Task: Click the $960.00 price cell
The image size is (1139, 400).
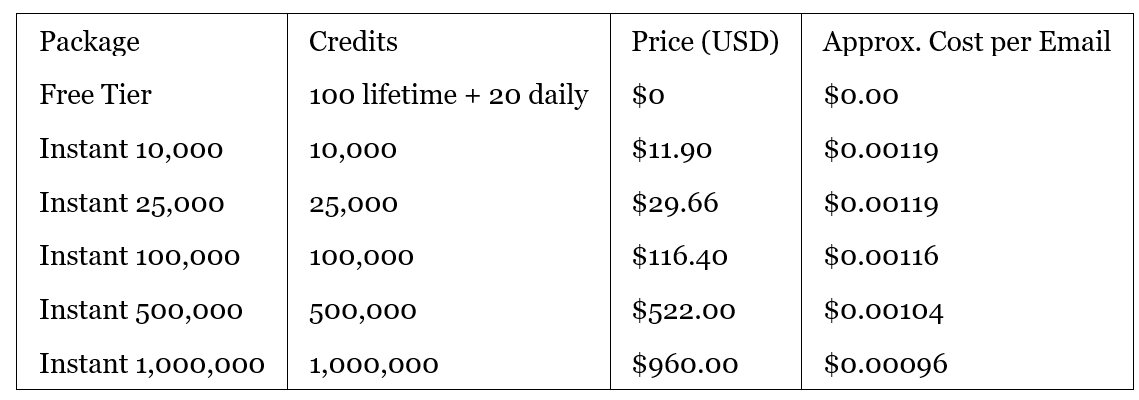Action: click(x=685, y=364)
